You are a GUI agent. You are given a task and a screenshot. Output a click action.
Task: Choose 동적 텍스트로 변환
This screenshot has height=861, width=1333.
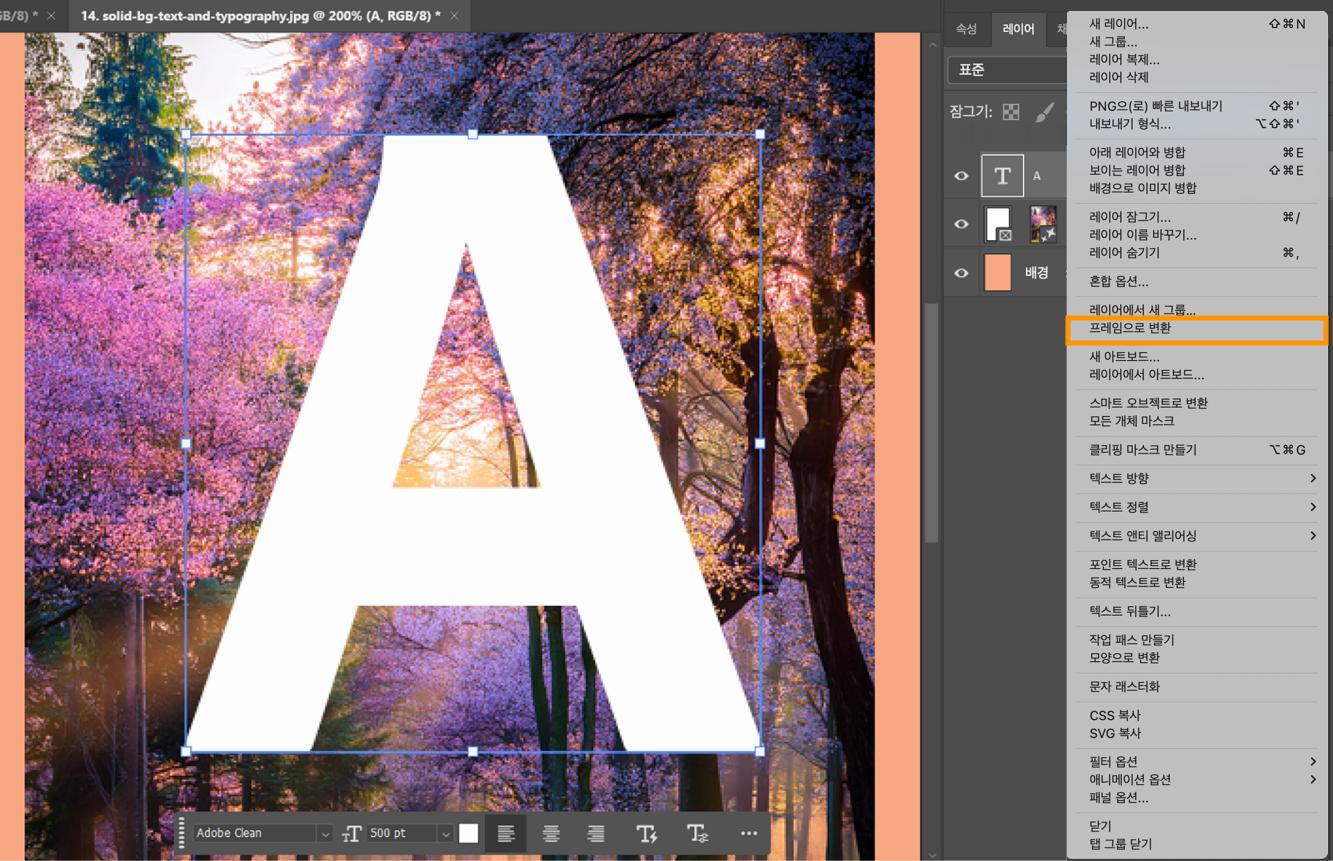[x=1198, y=583]
